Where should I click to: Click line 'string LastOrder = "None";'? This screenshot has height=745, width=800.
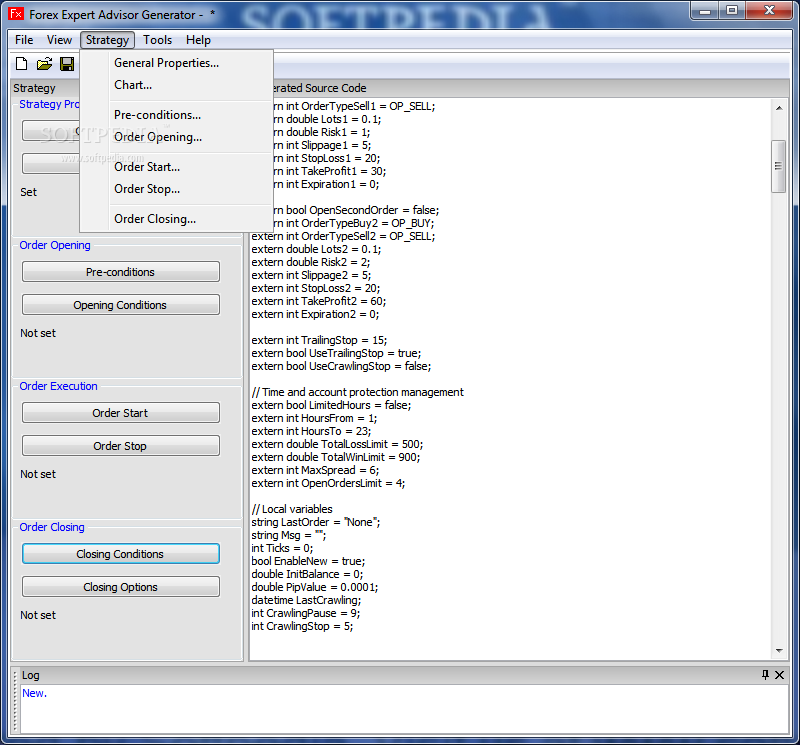(x=315, y=522)
